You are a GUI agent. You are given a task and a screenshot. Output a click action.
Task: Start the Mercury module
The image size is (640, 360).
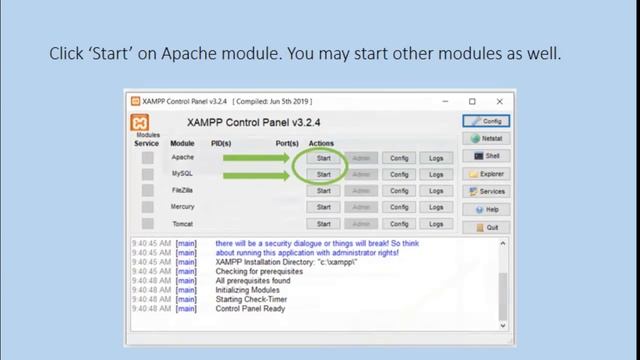click(323, 207)
